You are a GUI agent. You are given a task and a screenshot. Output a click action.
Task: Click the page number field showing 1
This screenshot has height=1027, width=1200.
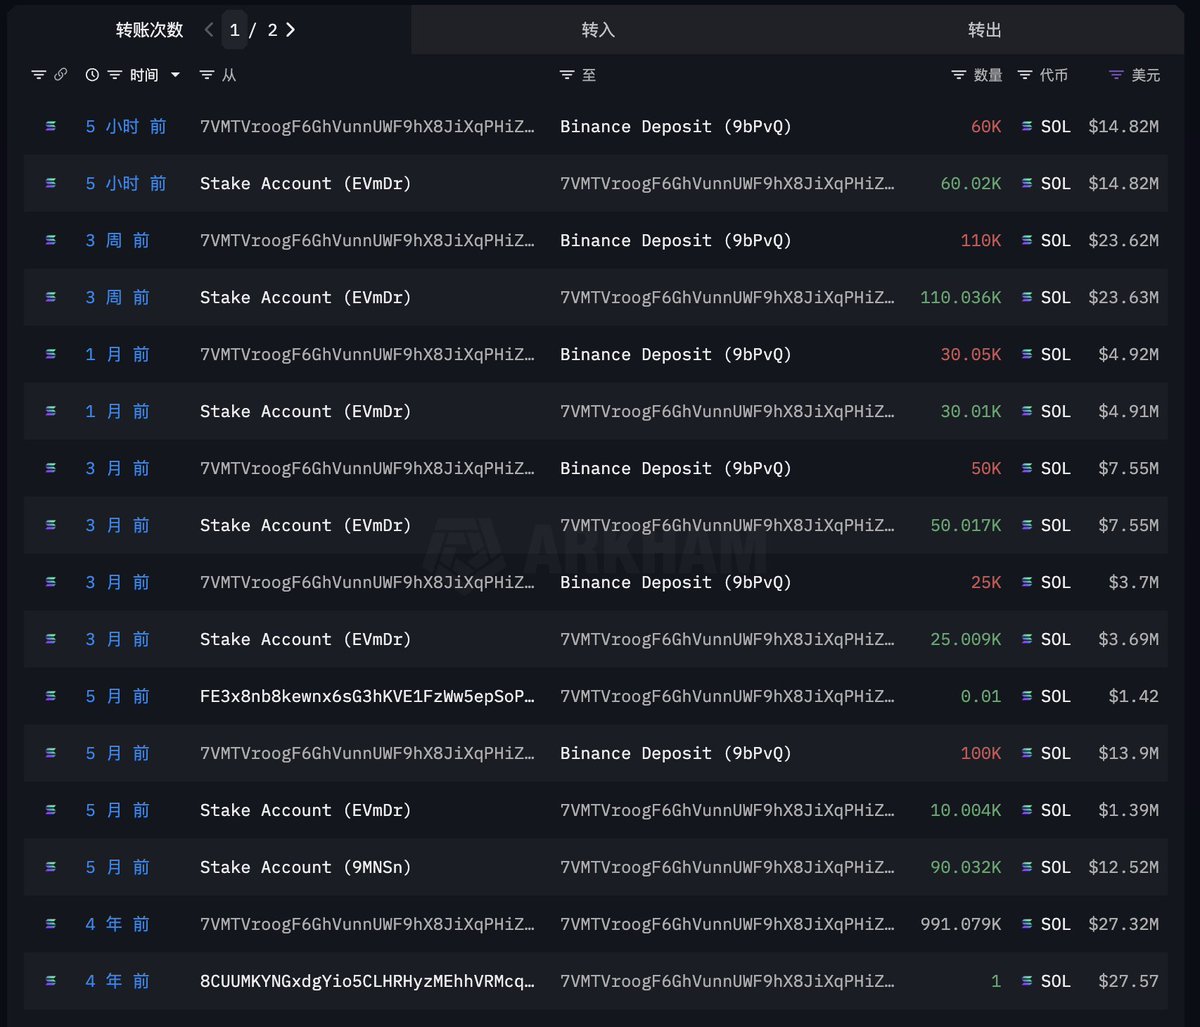click(x=234, y=30)
